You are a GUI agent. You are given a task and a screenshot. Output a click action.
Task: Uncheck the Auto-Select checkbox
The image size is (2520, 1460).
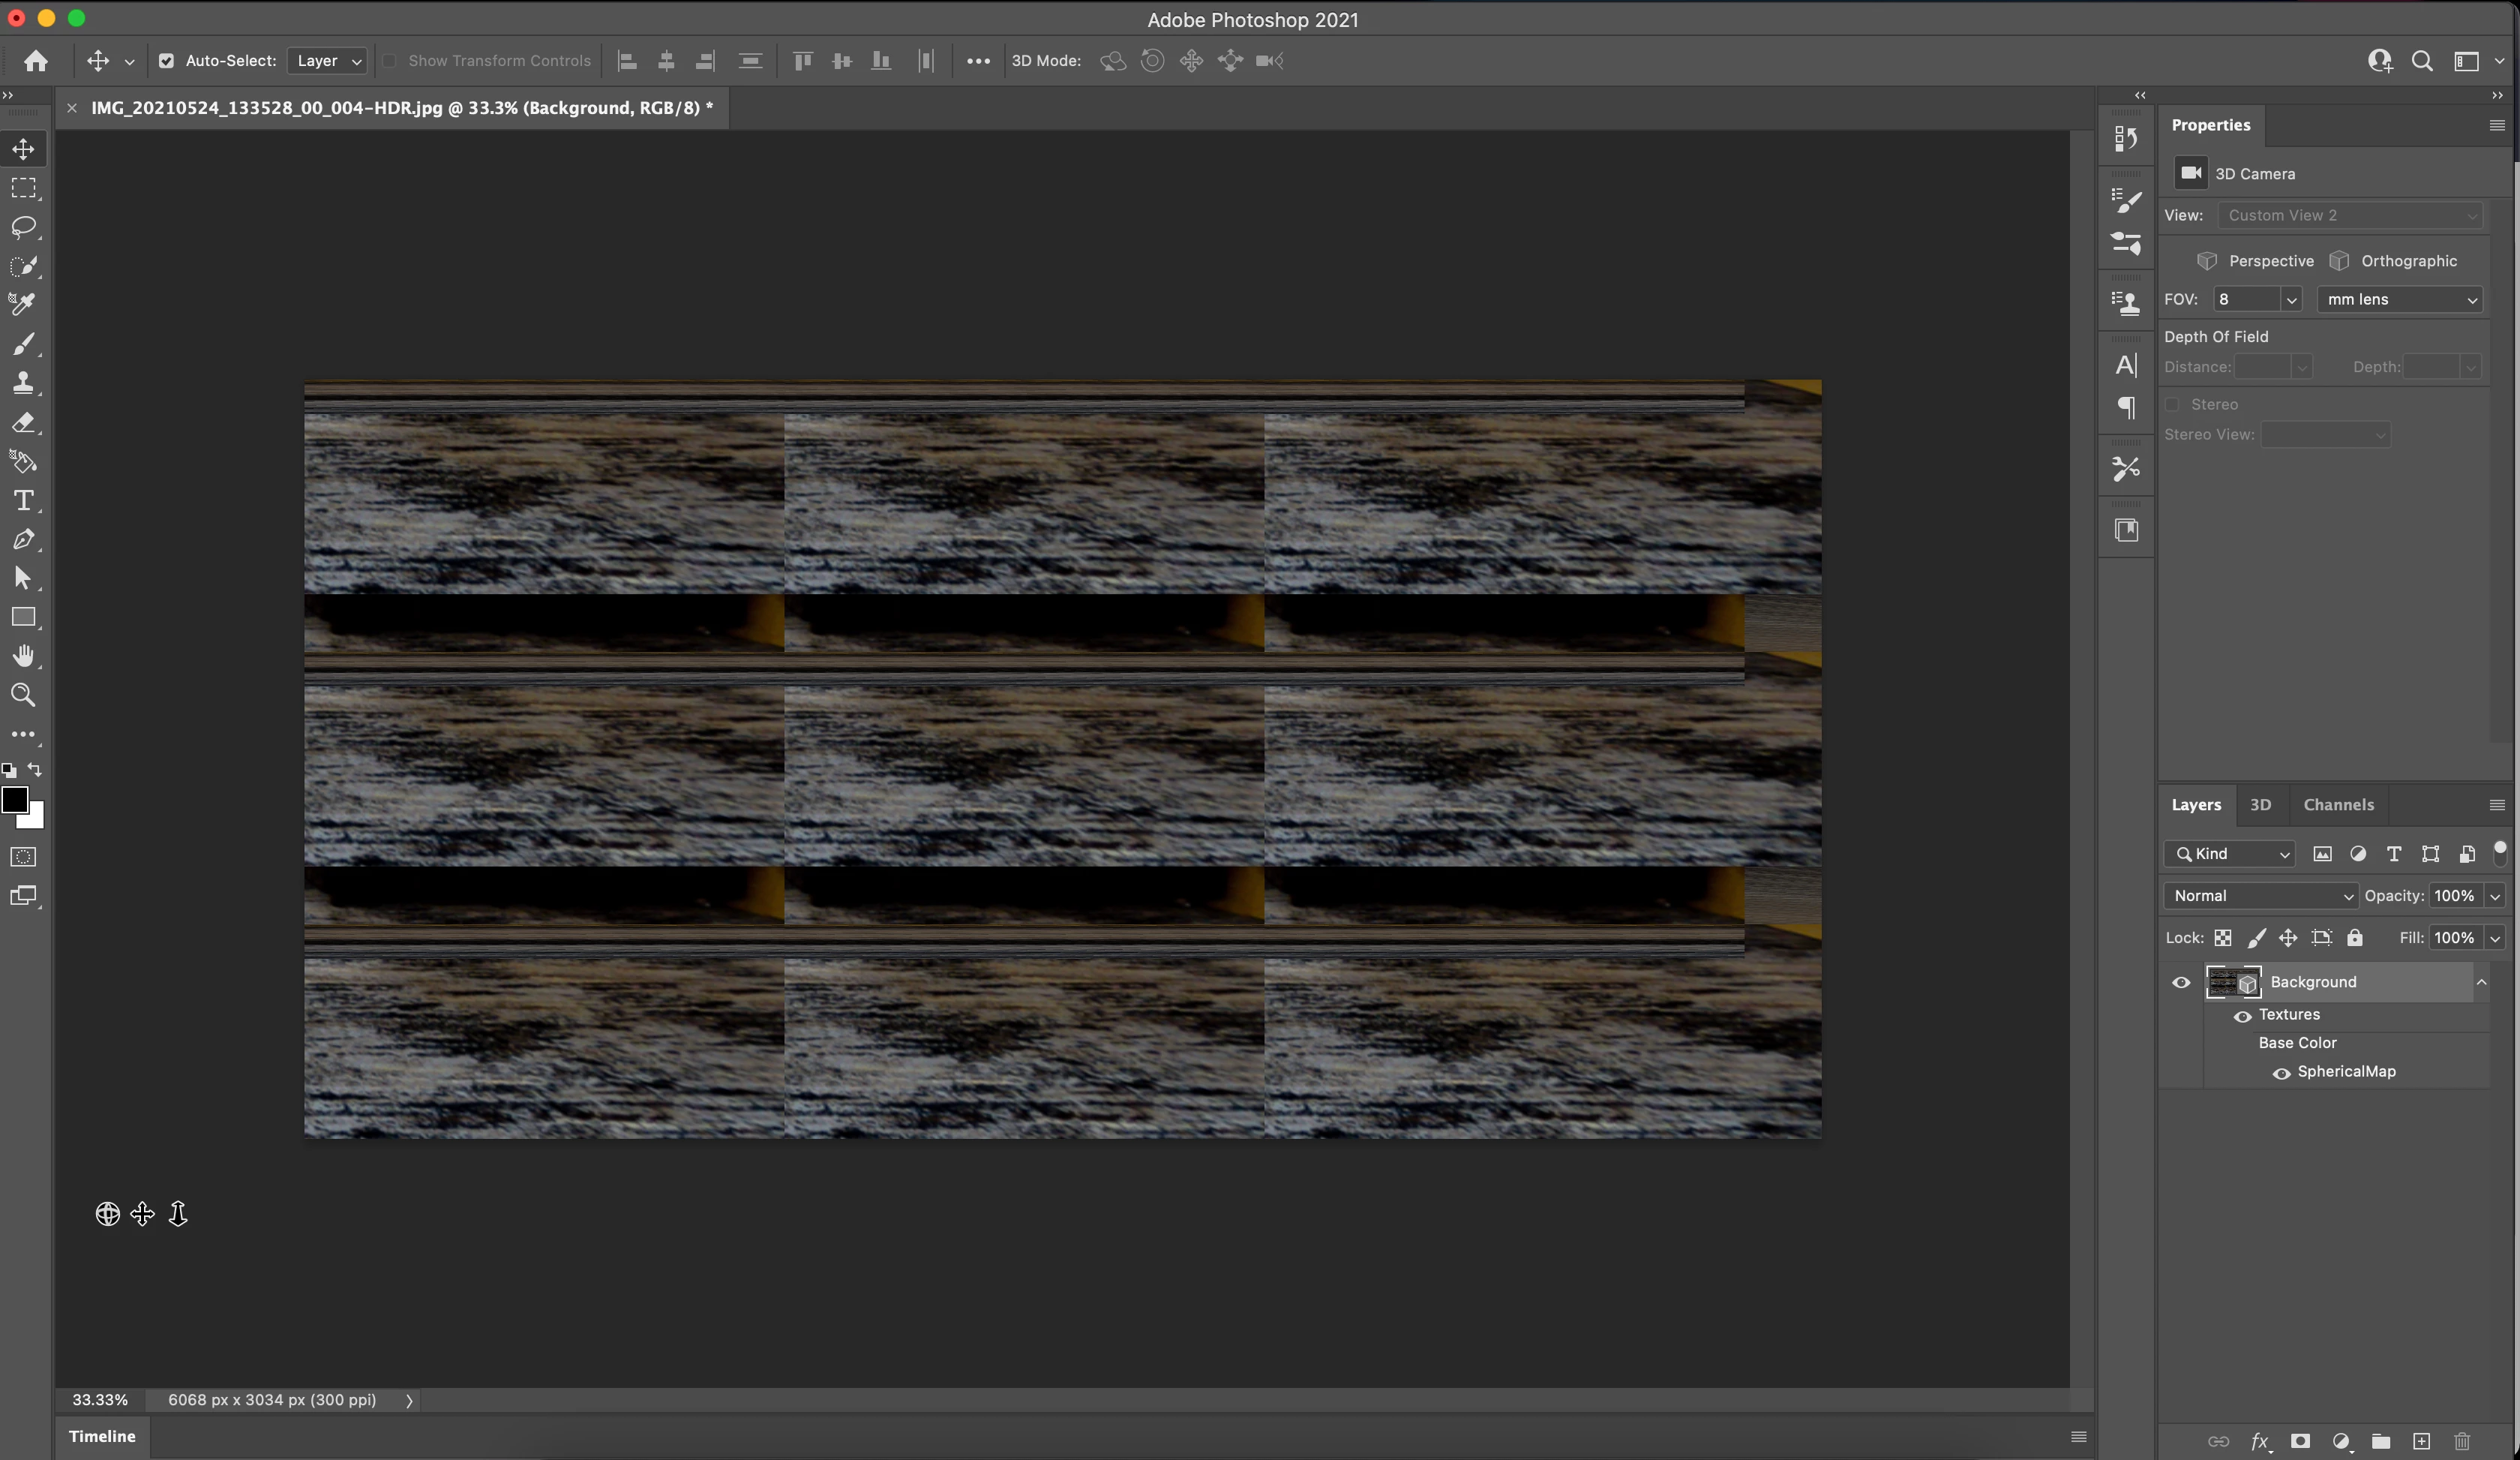pyautogui.click(x=167, y=61)
